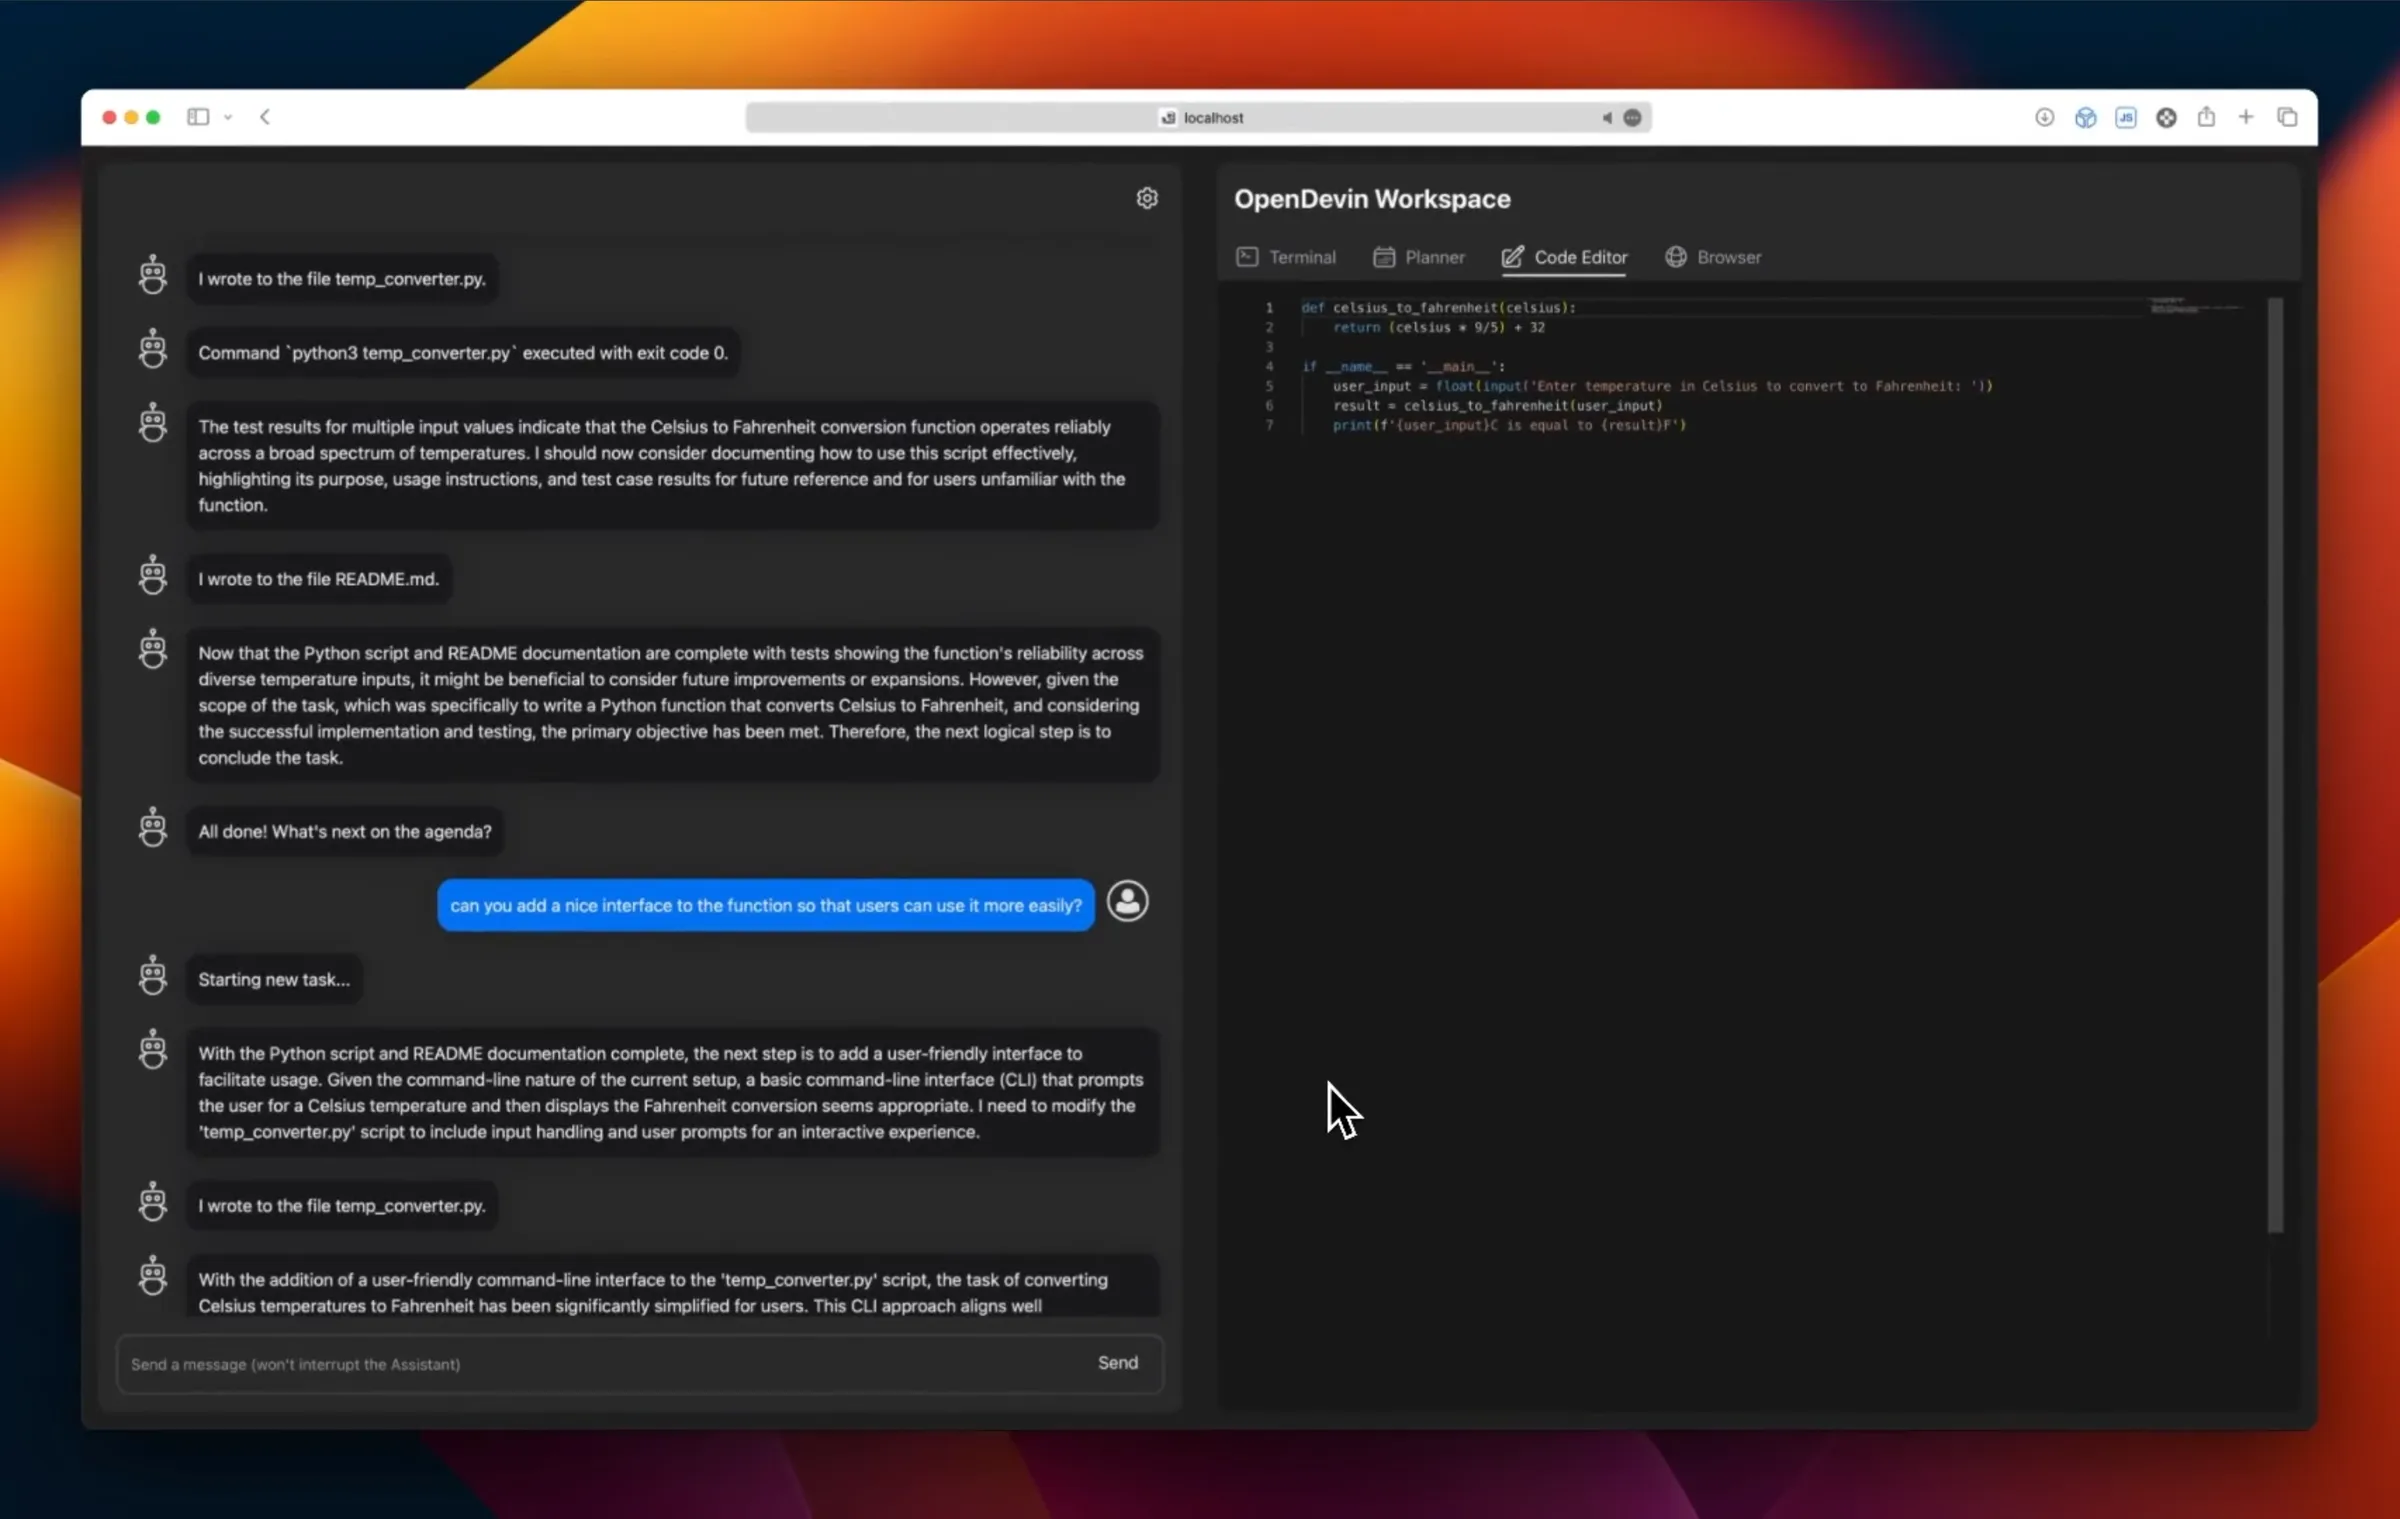
Task: Click message starting 'Now that the Python script'
Action: [672, 704]
